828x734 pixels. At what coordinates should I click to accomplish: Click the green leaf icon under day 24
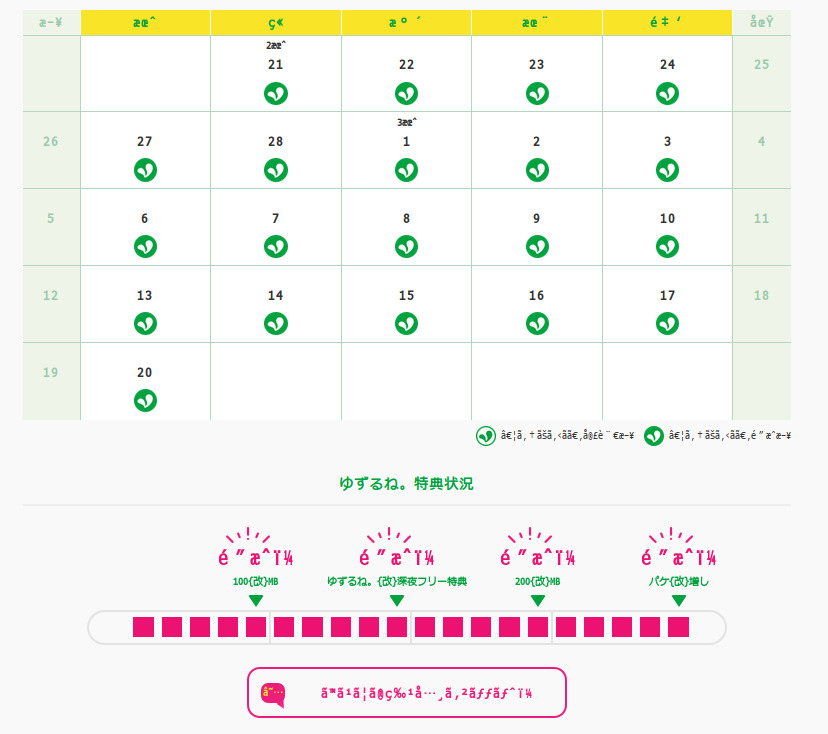[x=668, y=93]
